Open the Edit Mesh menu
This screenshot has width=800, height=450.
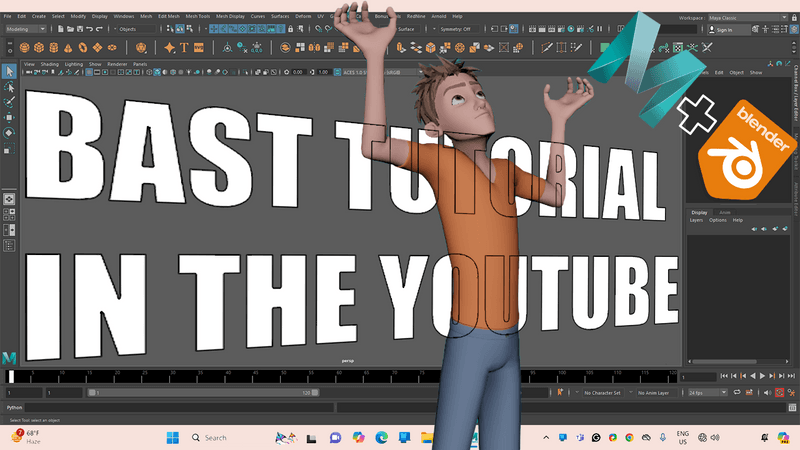[168, 16]
